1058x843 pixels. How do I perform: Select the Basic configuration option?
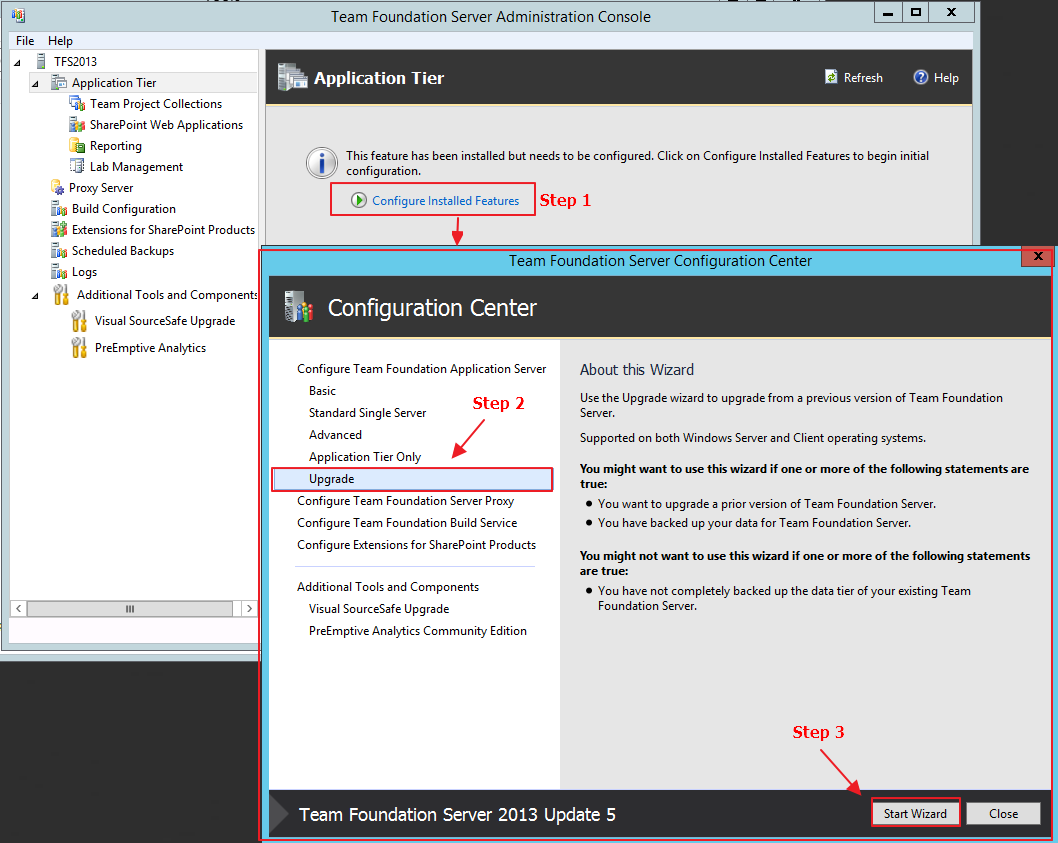pos(323,391)
